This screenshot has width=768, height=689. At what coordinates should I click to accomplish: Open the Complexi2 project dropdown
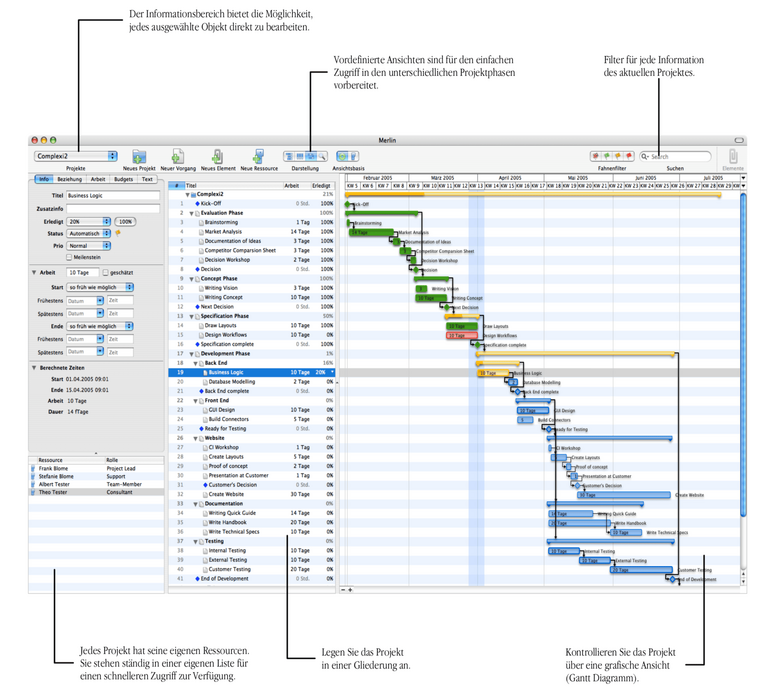click(x=76, y=156)
